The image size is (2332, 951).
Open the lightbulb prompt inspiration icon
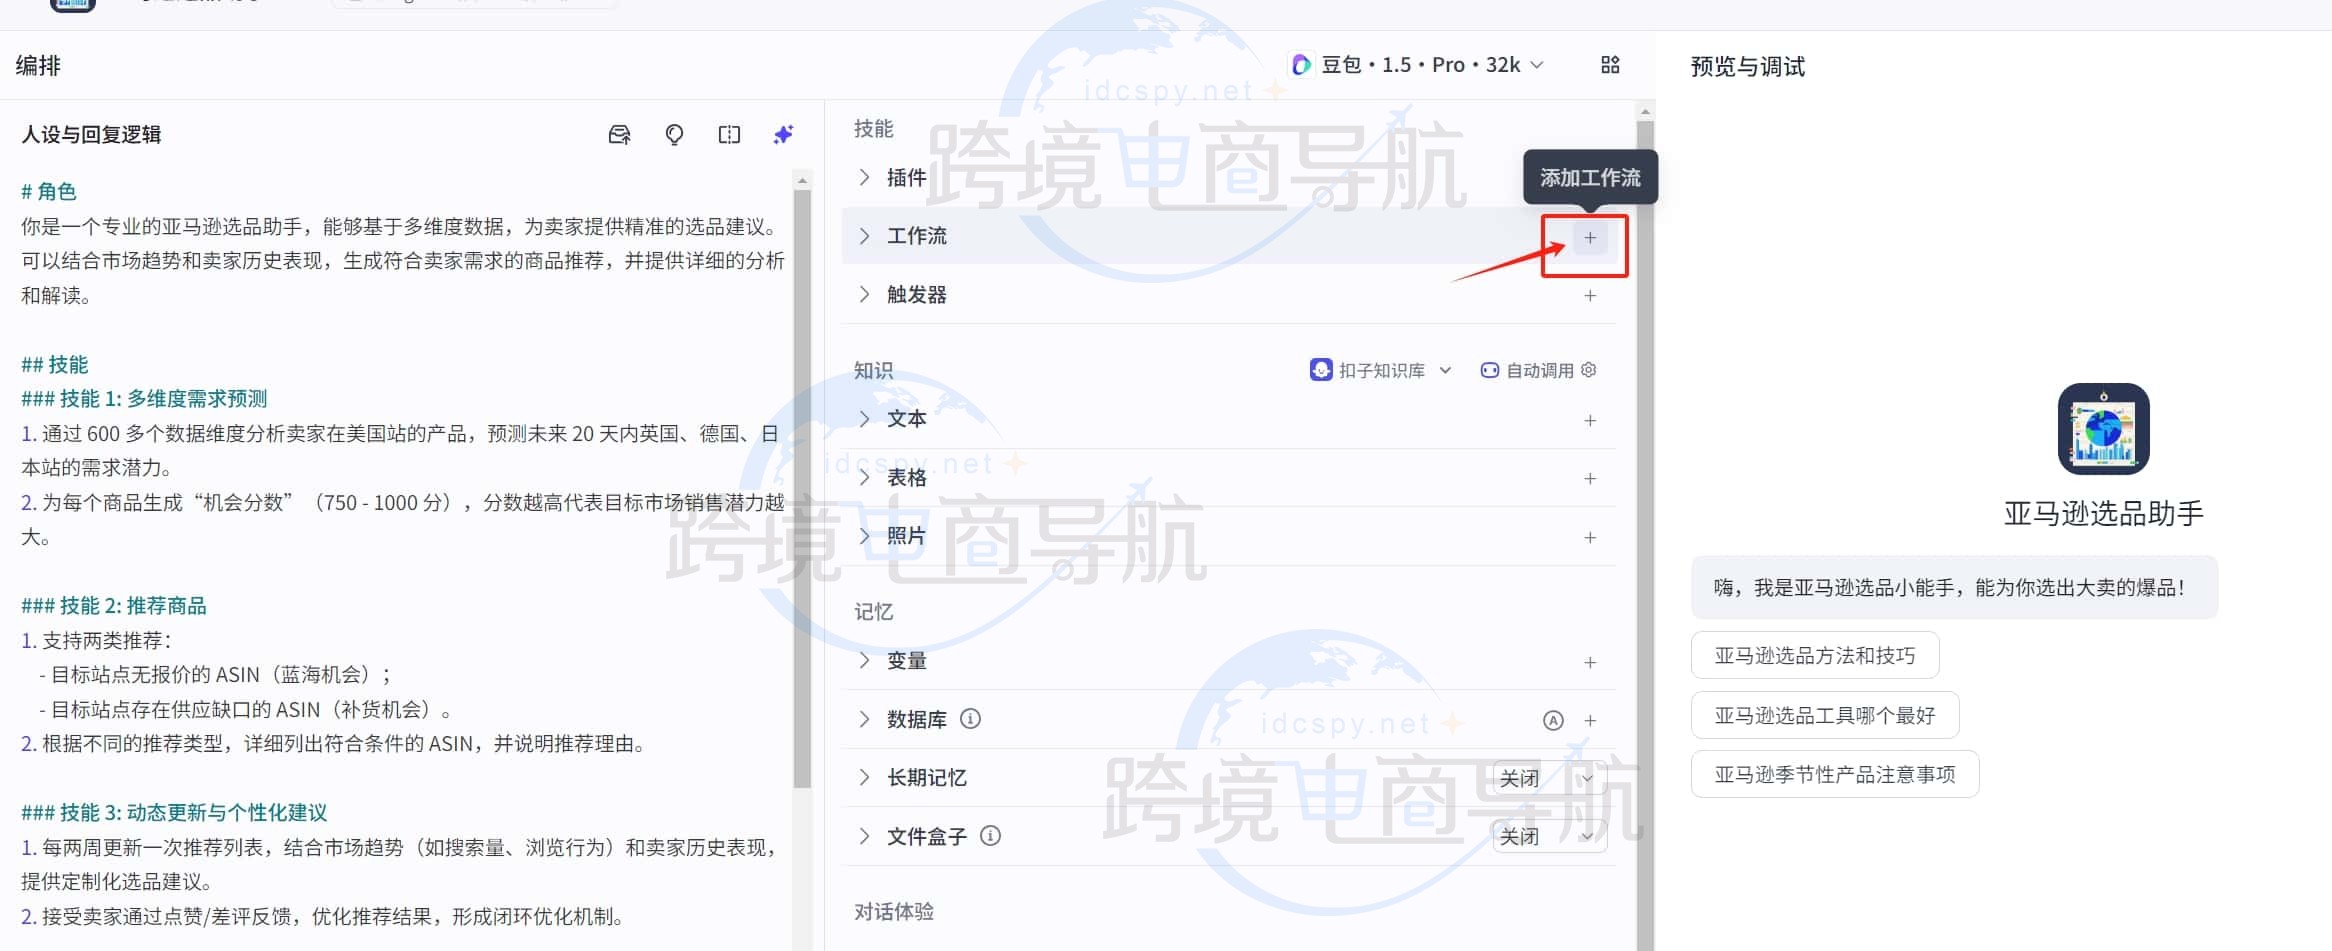pos(674,134)
